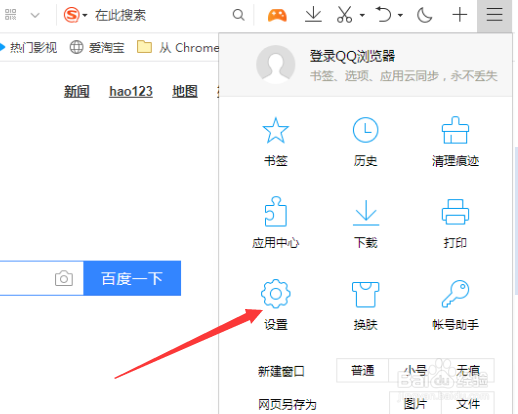Select 无痕 incognito window option
This screenshot has width=518, height=414.
click(468, 370)
